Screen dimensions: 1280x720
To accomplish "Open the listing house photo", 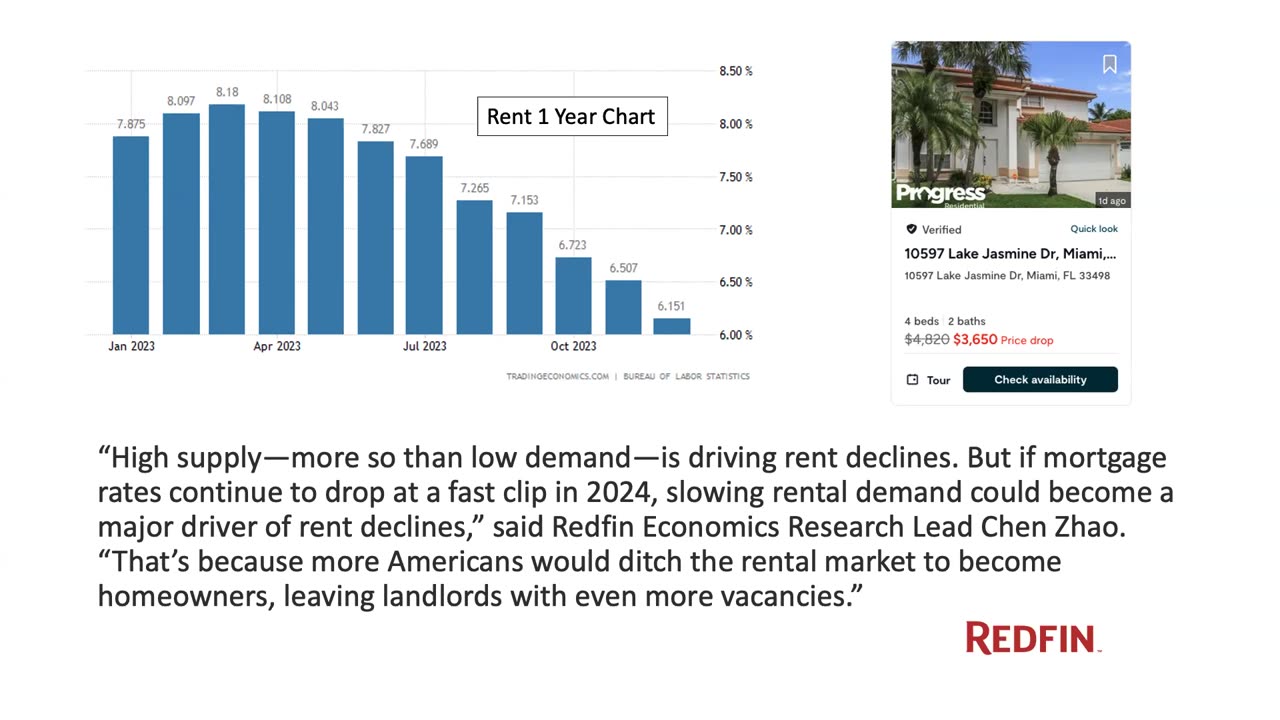I will click(1011, 125).
